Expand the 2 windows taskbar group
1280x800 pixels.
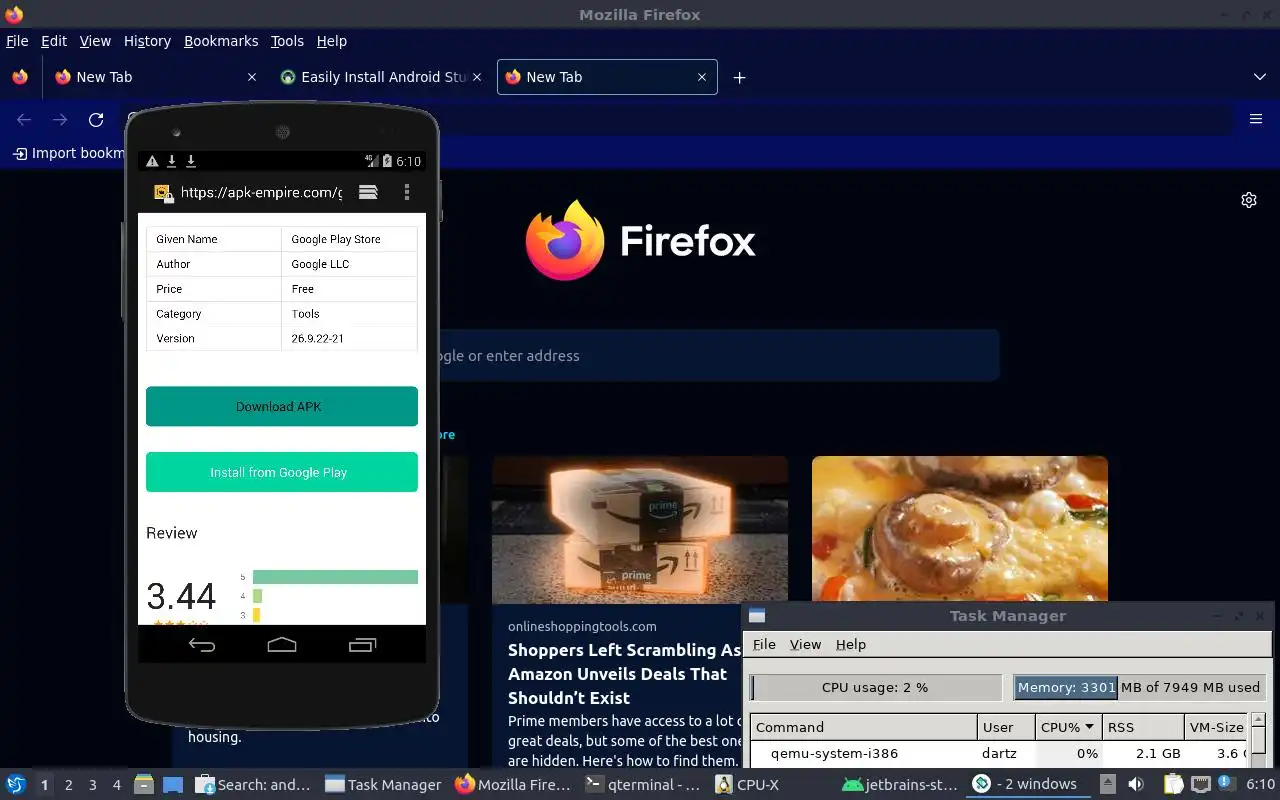coord(1029,784)
